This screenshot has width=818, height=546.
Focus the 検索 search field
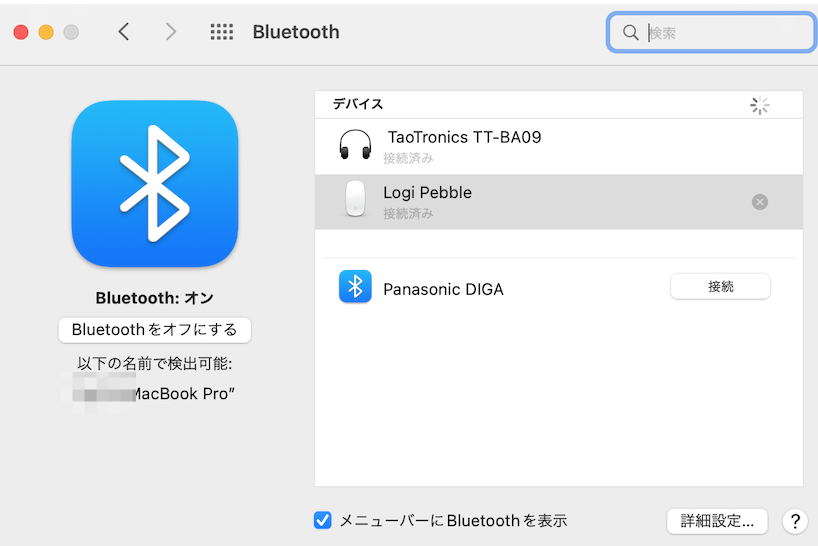coord(712,32)
